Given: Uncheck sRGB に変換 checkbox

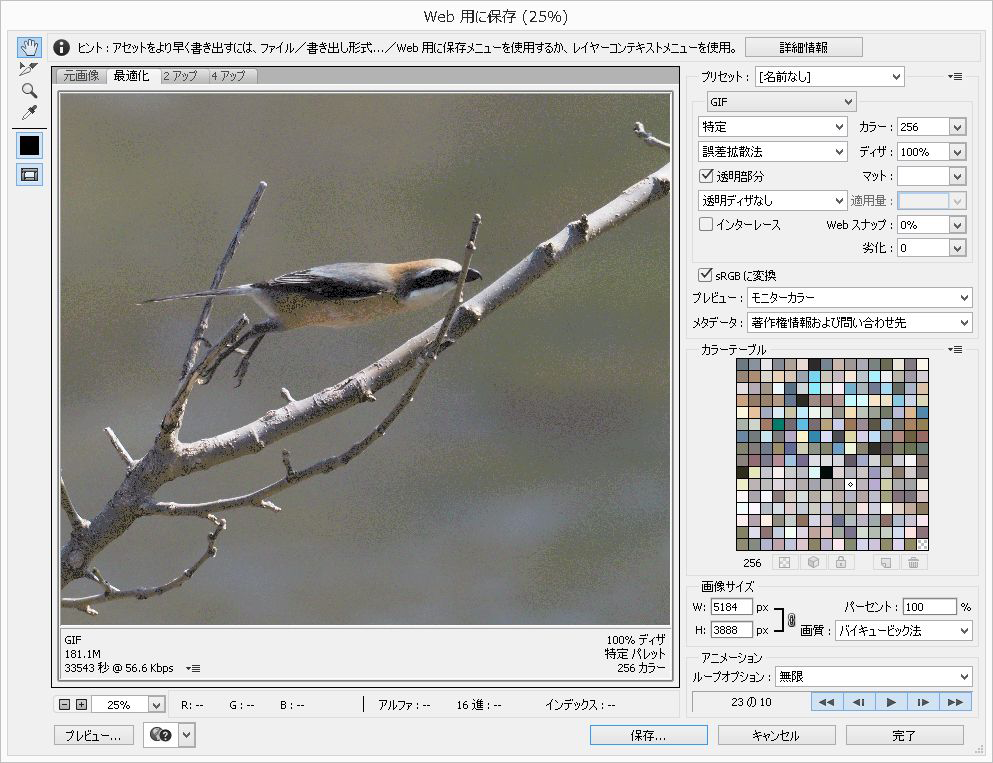Looking at the screenshot, I should click(706, 275).
